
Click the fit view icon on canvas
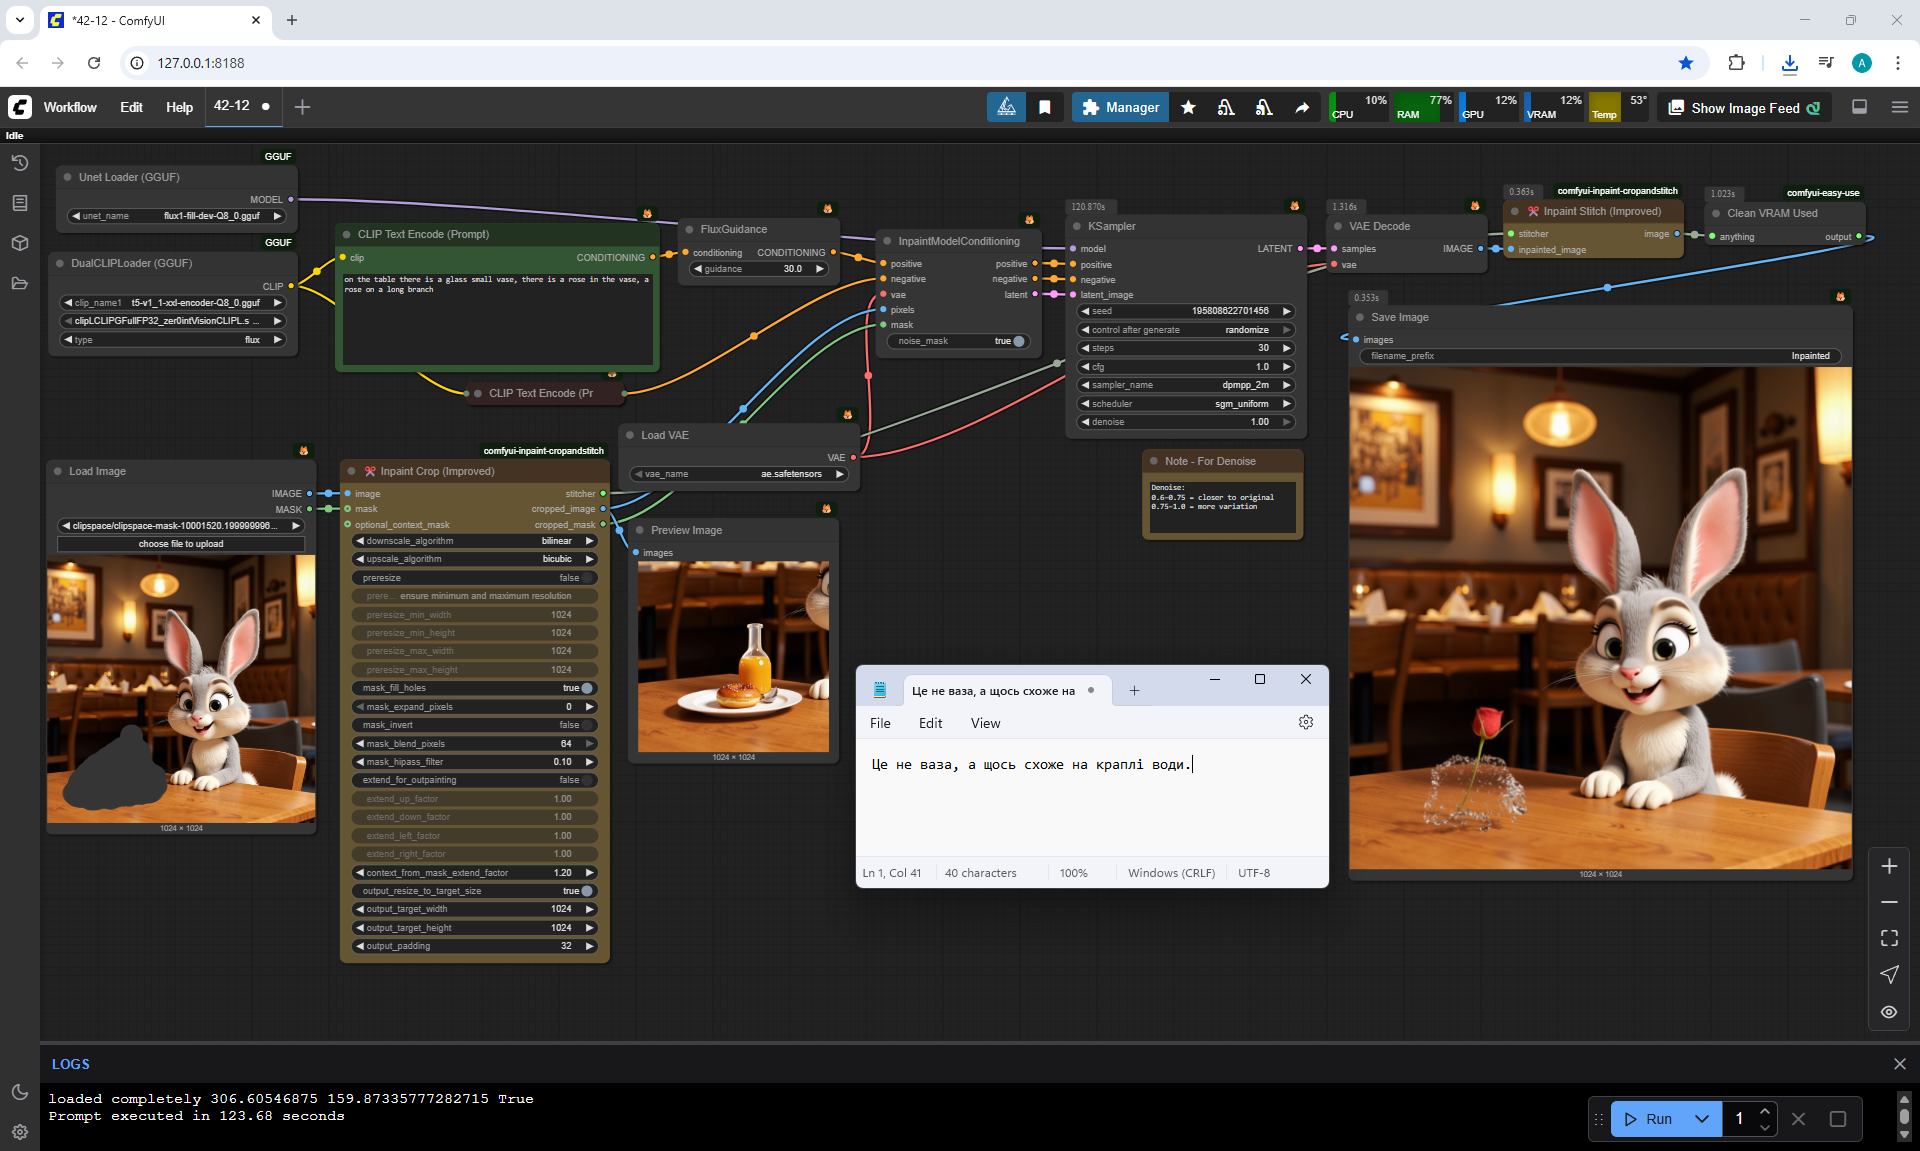1889,938
